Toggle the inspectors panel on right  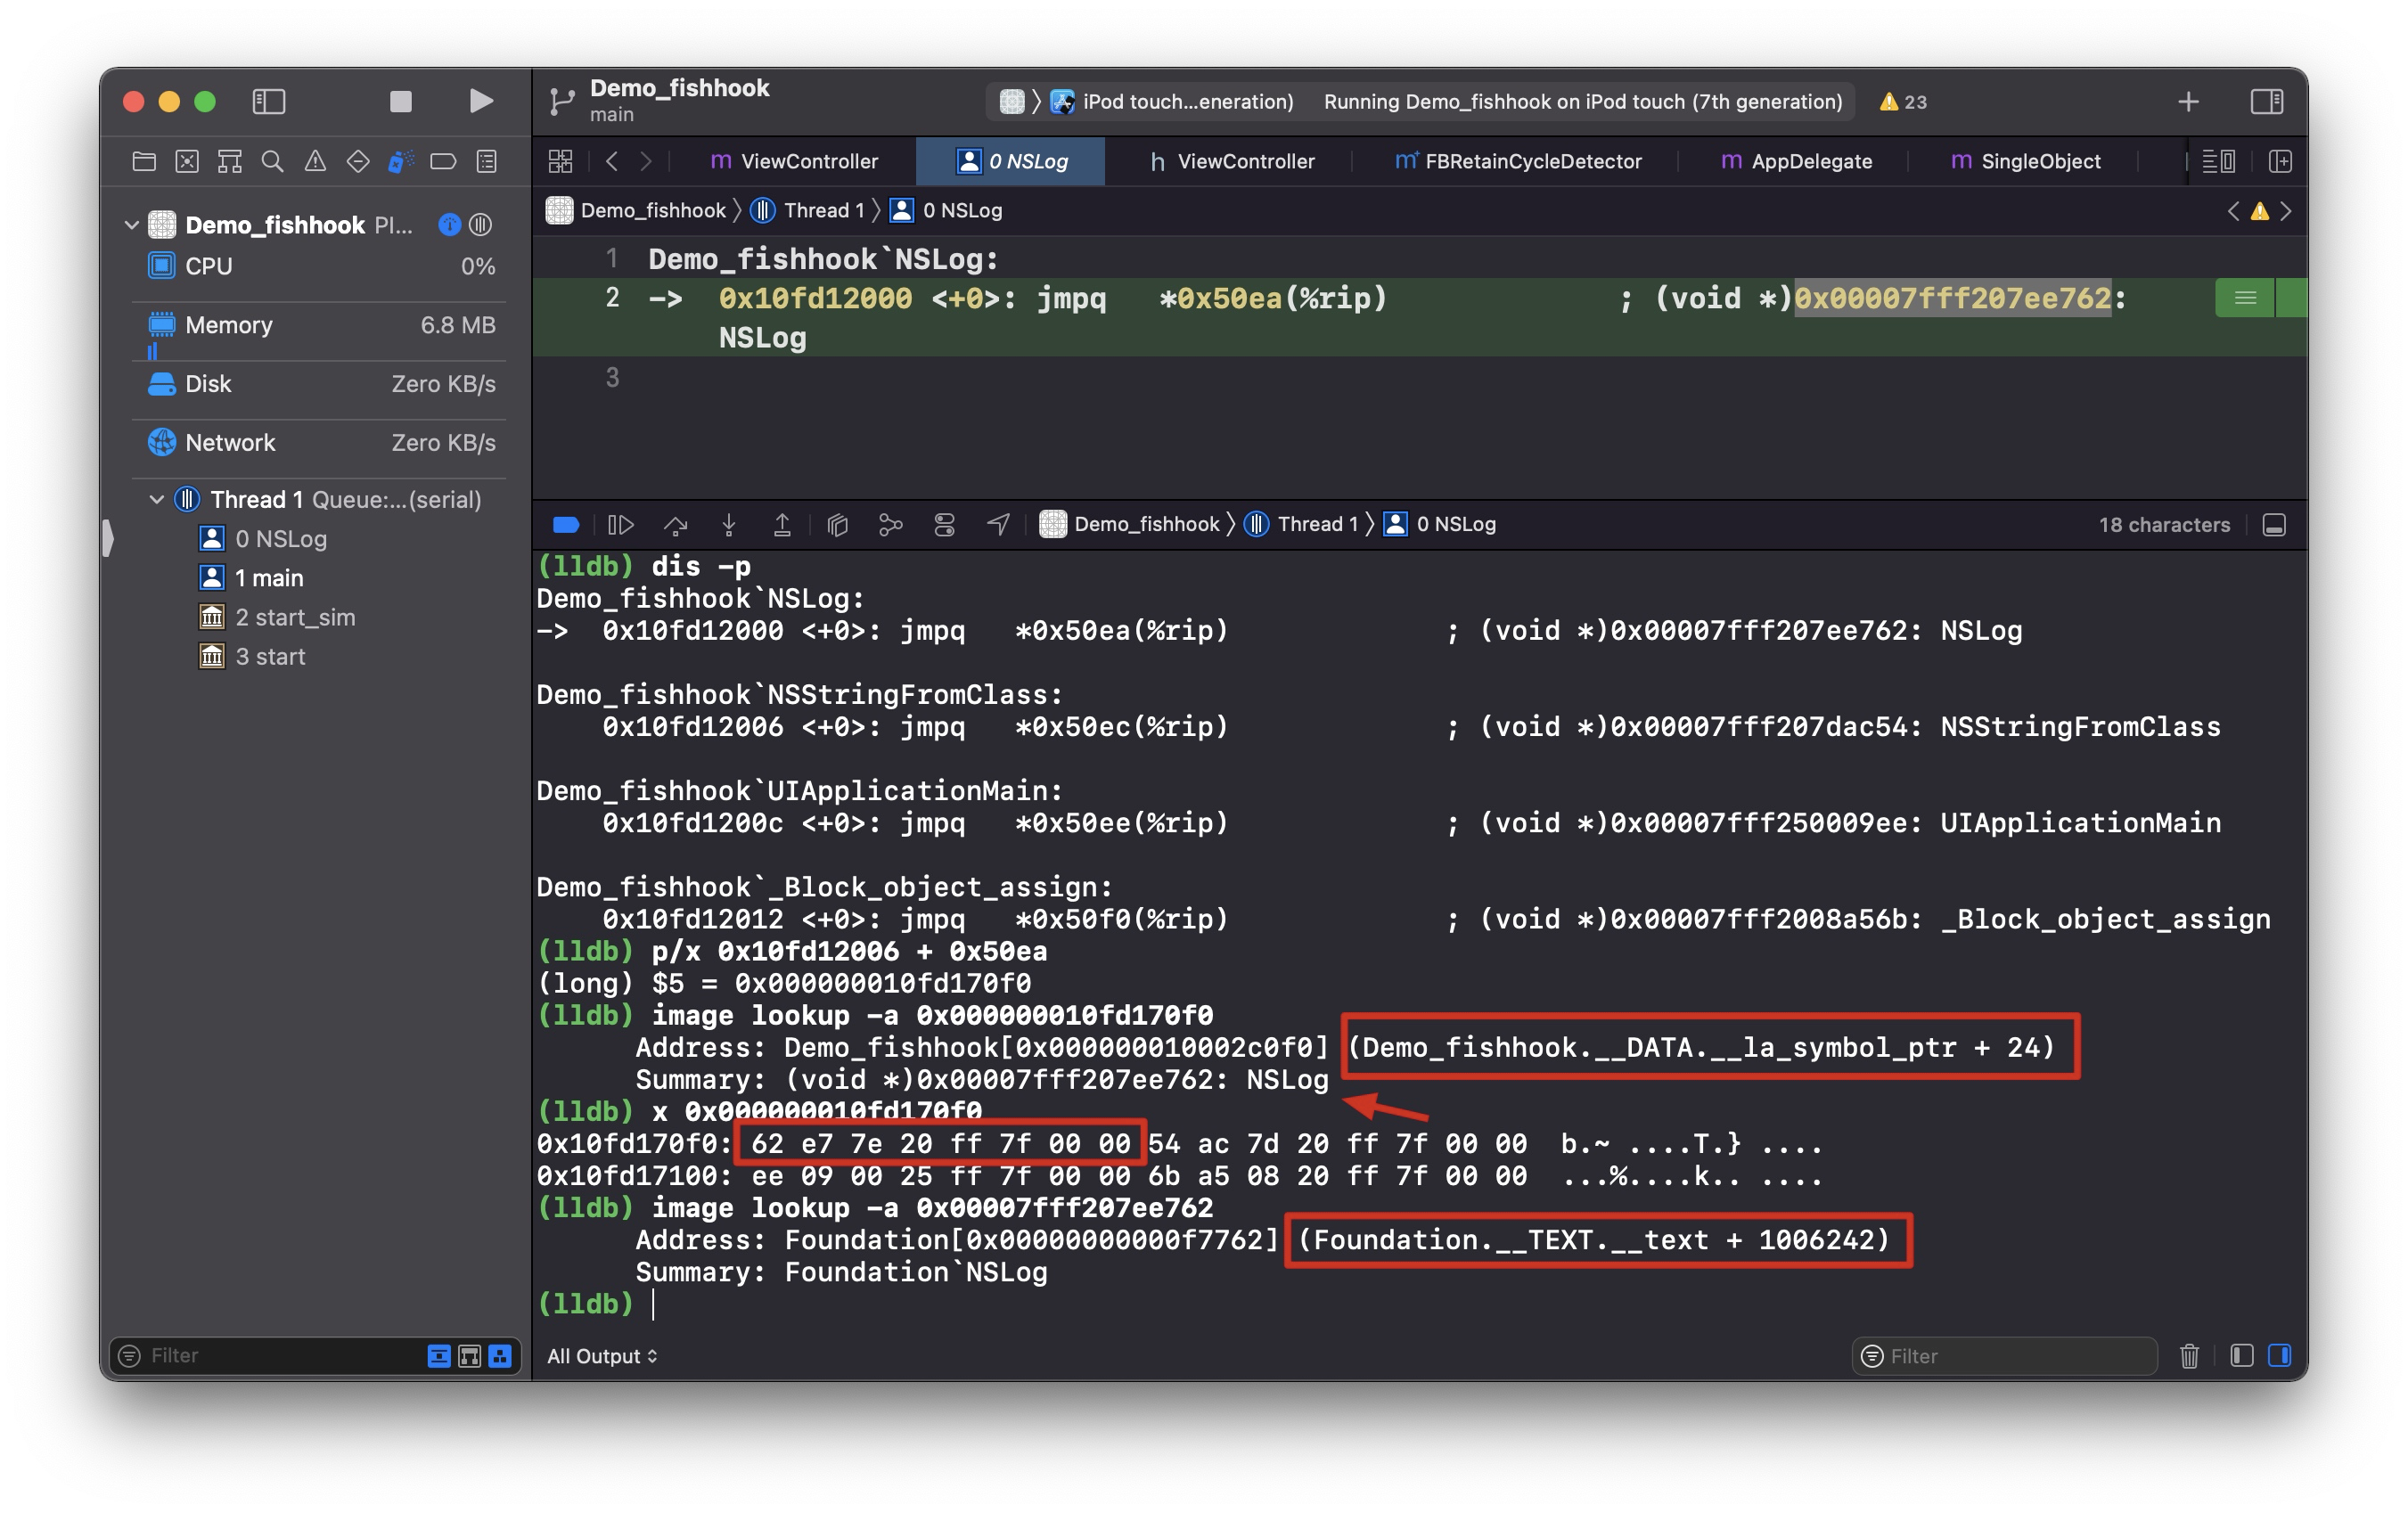coord(2266,101)
